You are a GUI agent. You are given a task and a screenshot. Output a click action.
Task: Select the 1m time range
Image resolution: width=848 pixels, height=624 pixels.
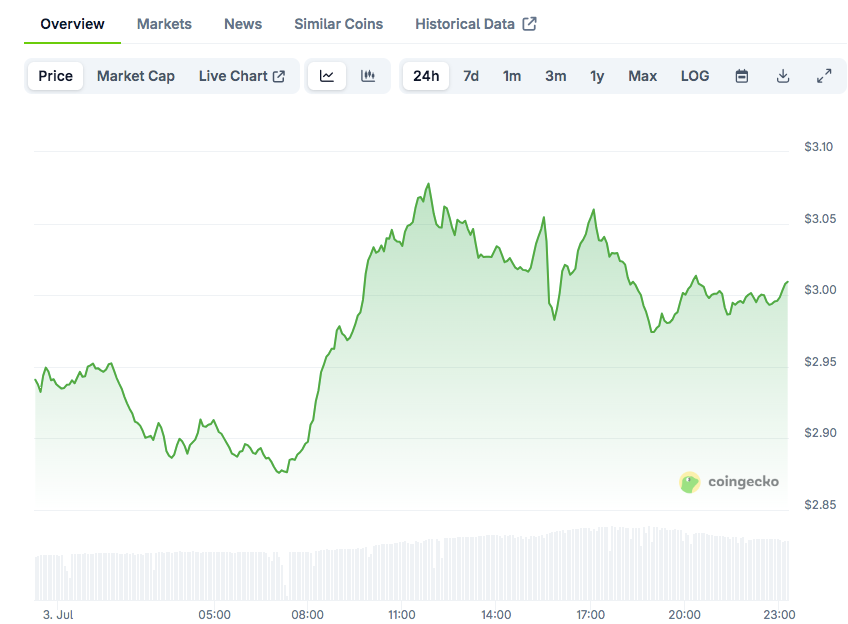[x=512, y=76]
